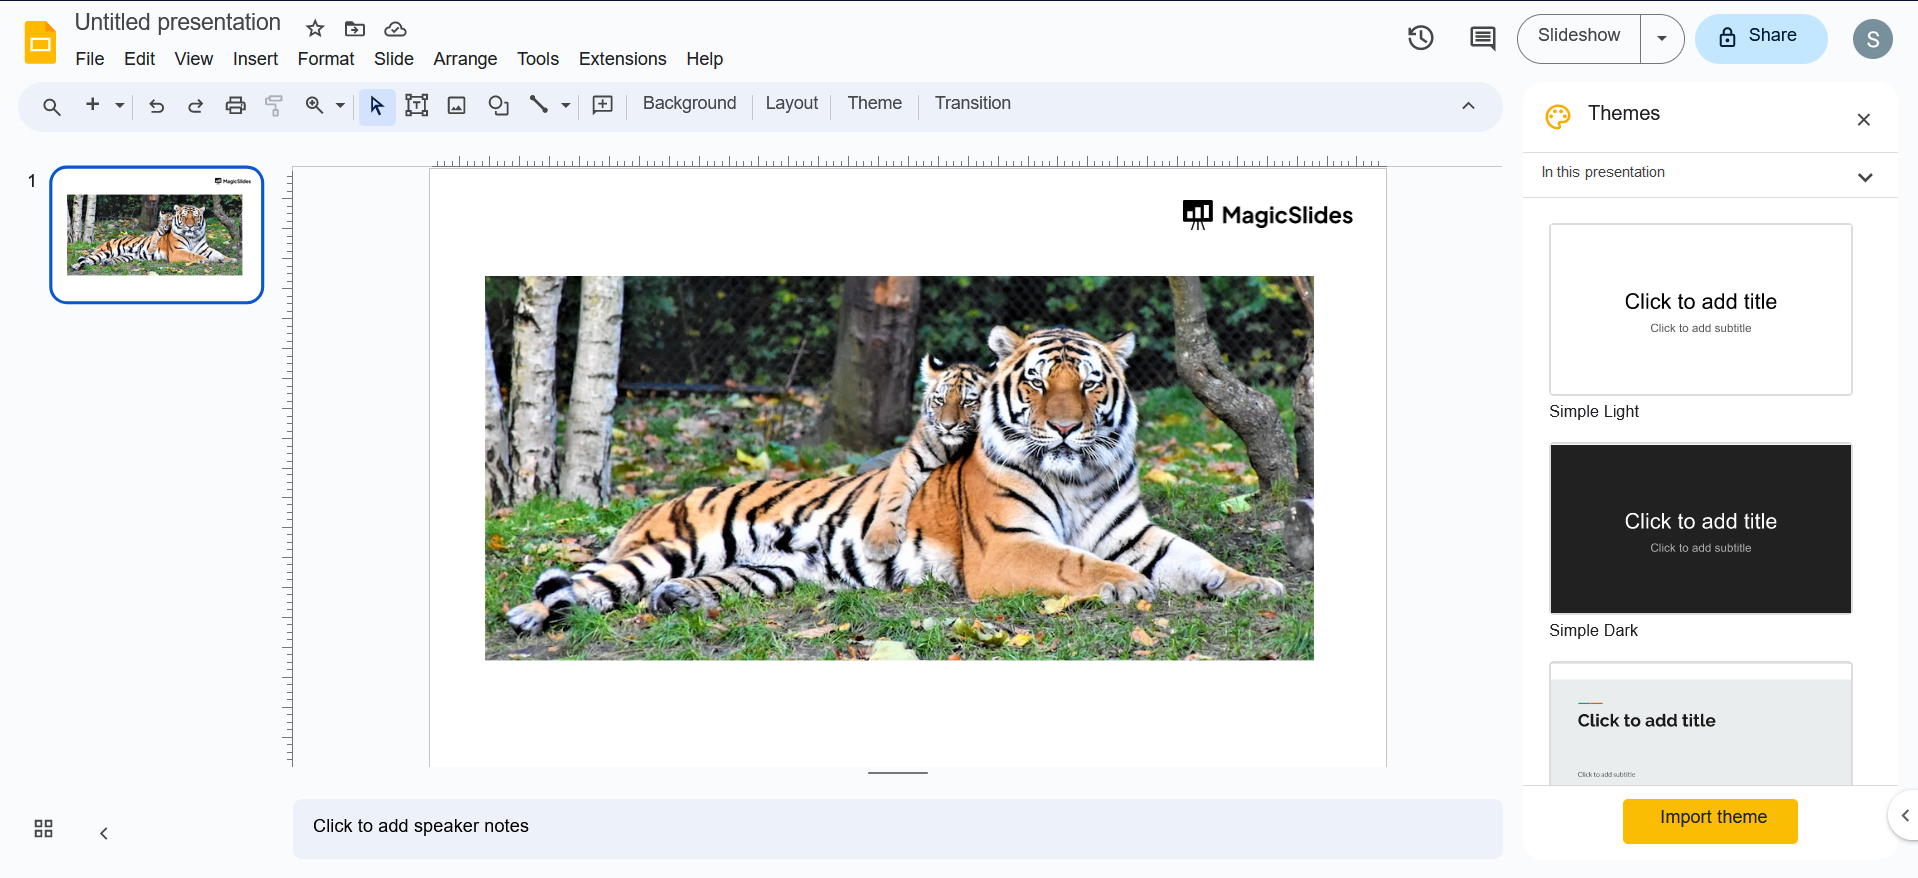1918x878 pixels.
Task: Click the print icon
Action: pos(235,106)
